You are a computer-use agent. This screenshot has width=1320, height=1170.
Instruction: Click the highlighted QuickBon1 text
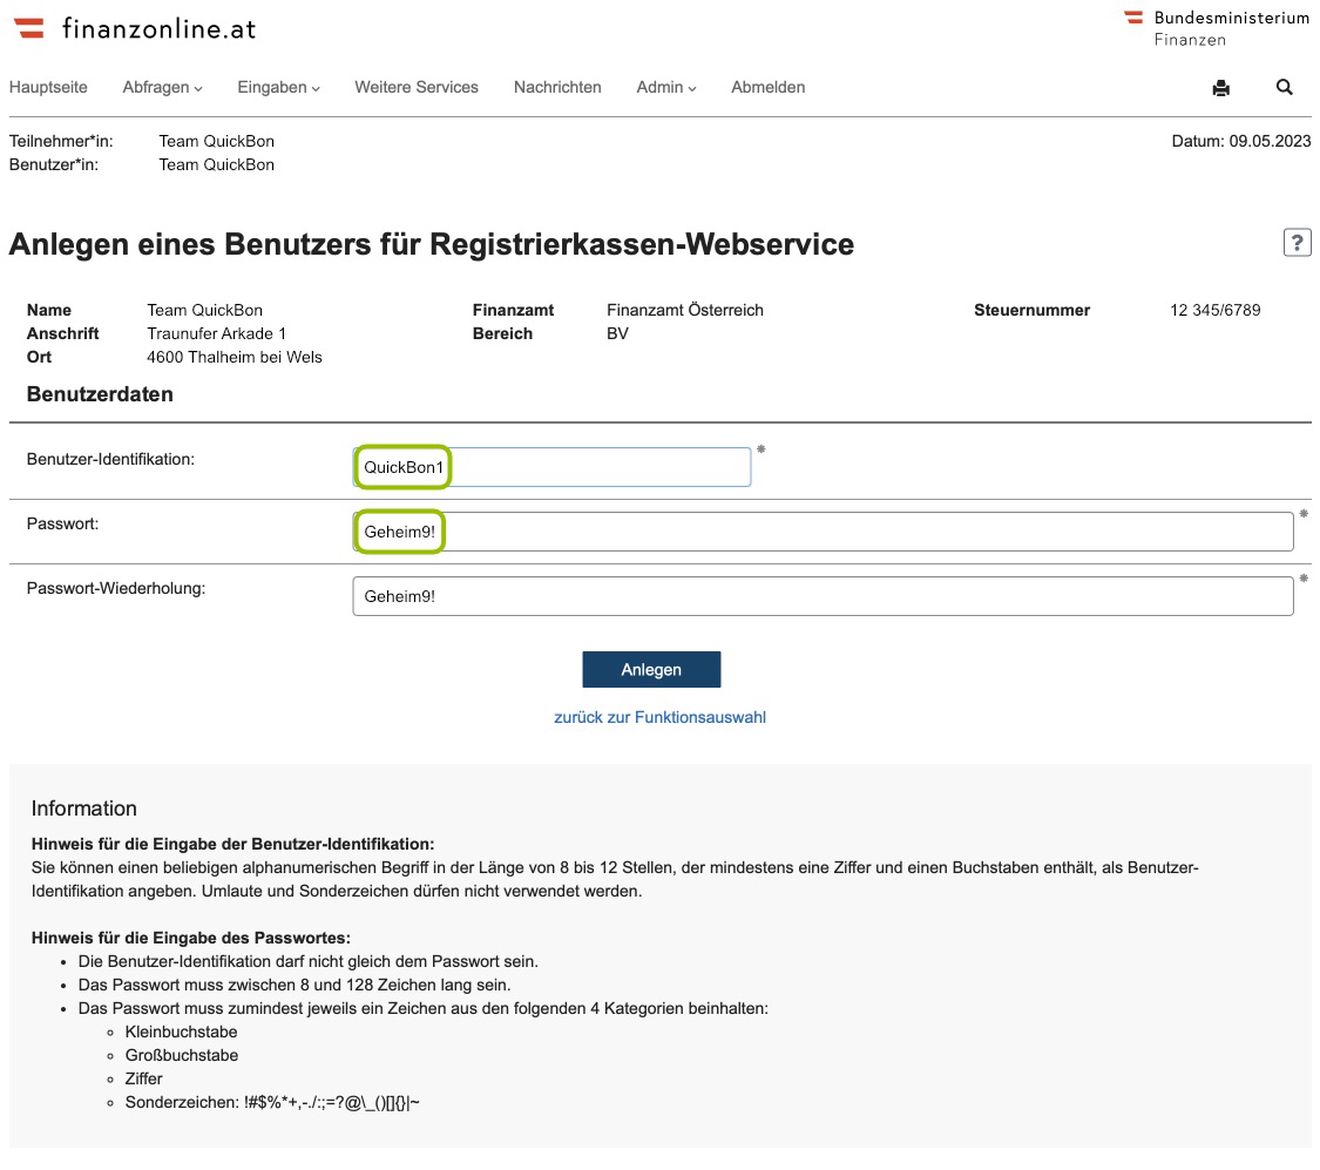[403, 466]
